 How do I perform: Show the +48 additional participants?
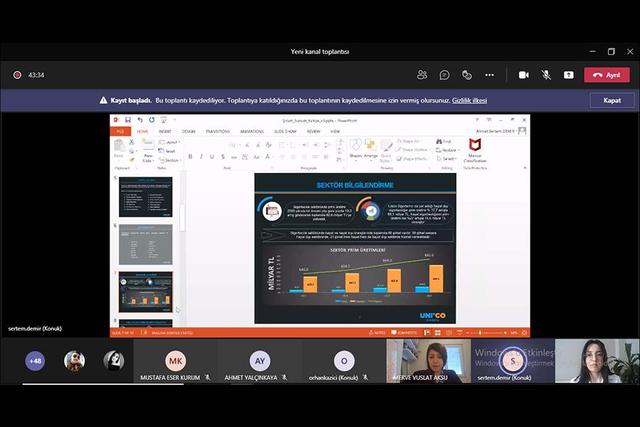click(35, 360)
